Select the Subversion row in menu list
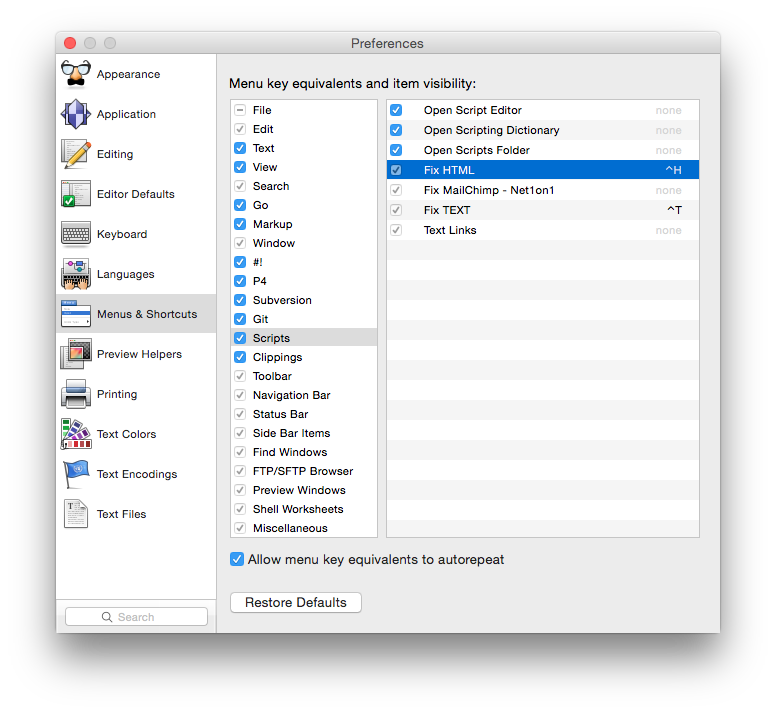 [282, 300]
